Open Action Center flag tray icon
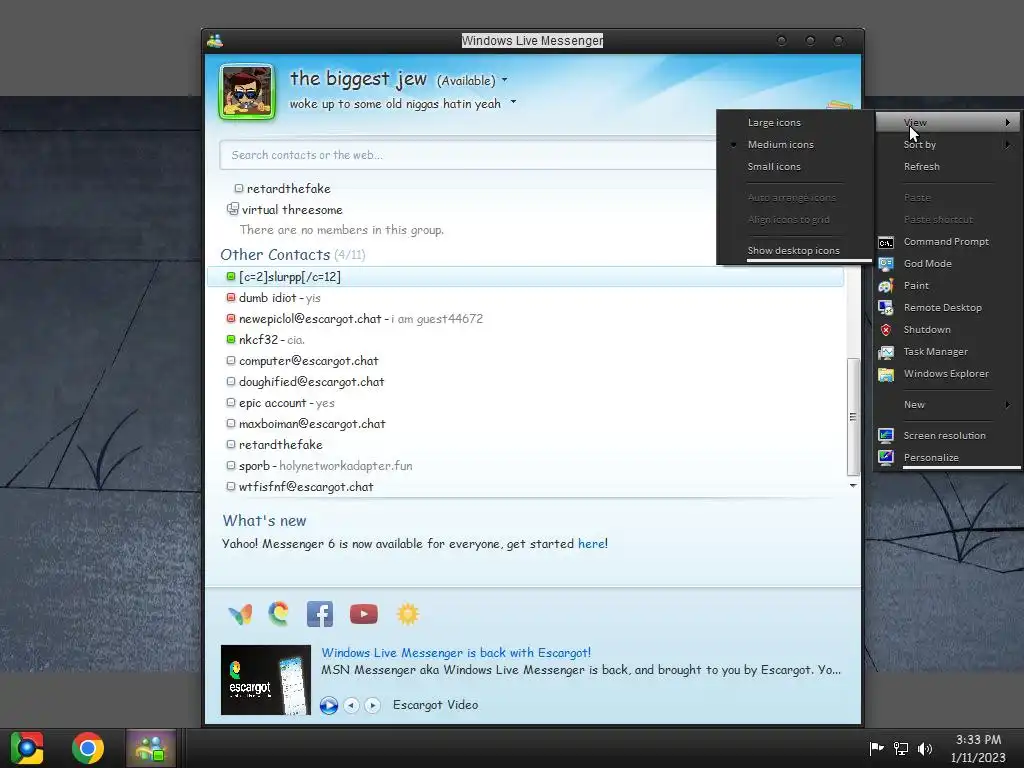The image size is (1024, 768). (x=876, y=748)
